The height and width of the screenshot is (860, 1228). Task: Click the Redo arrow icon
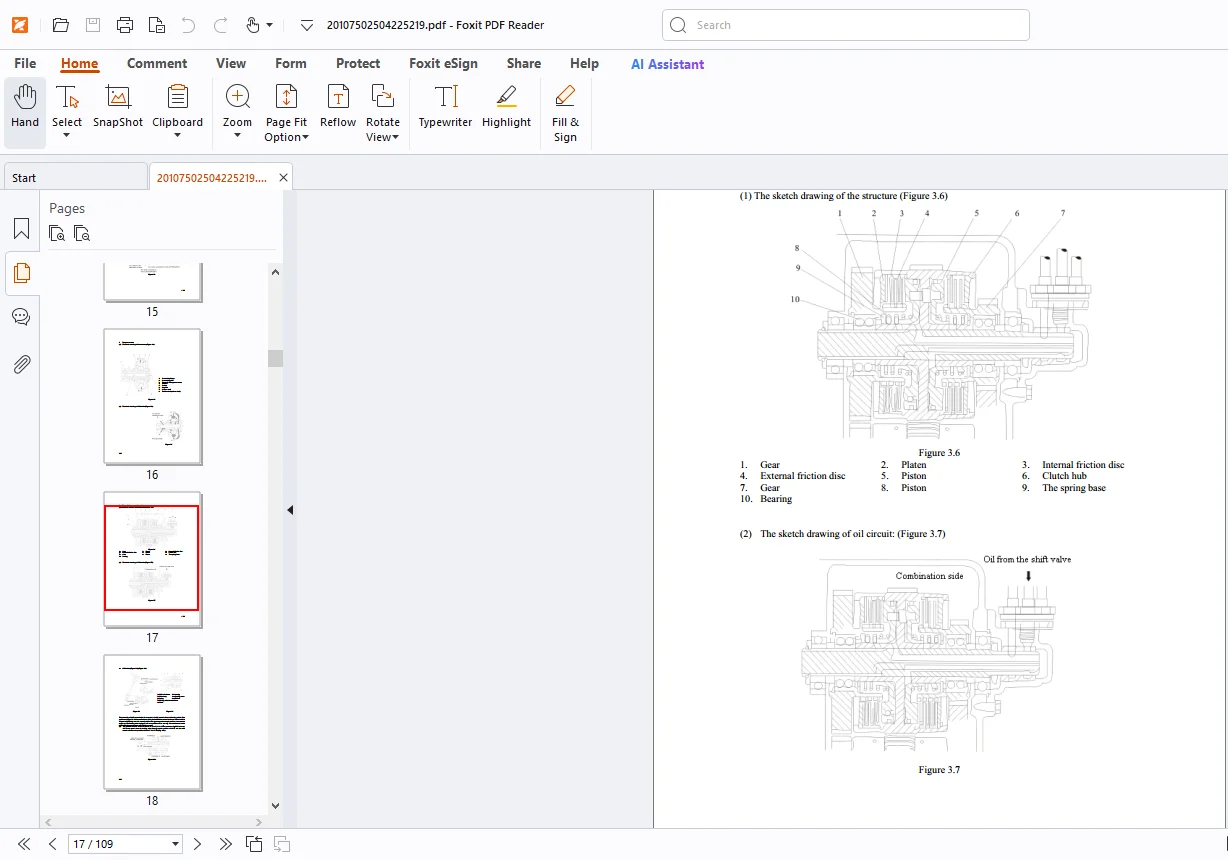point(220,25)
